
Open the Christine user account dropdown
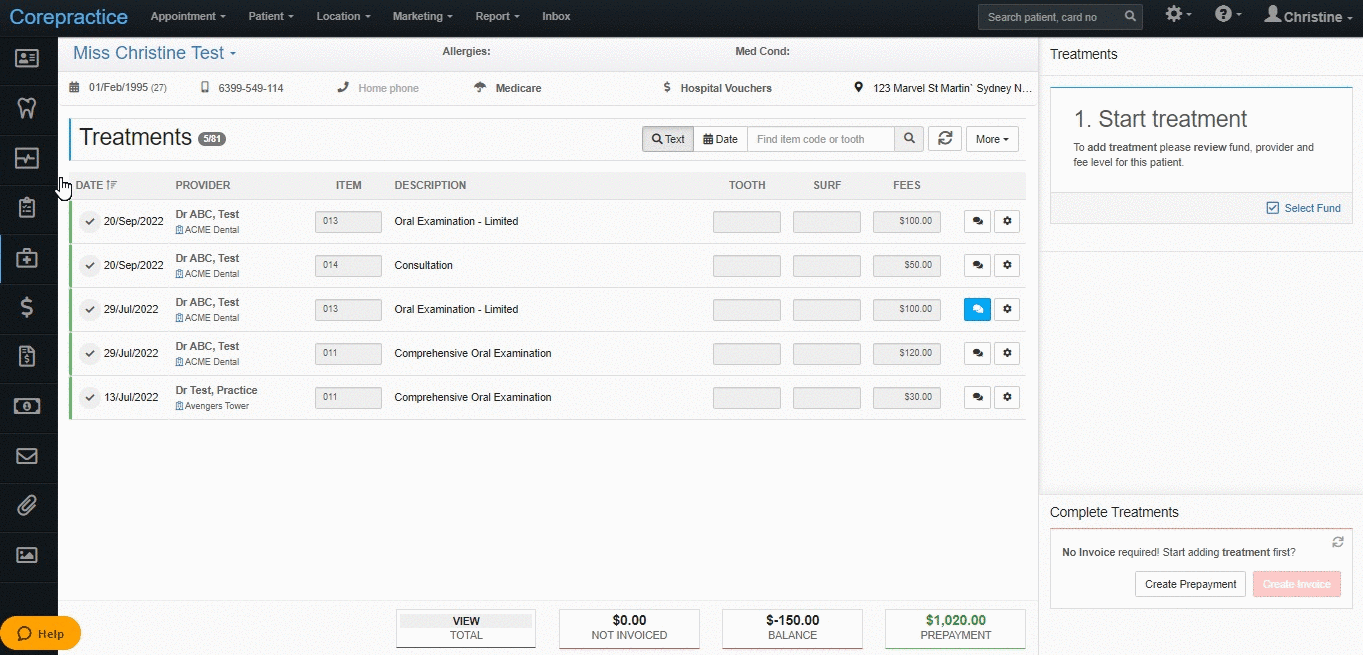(x=1308, y=16)
